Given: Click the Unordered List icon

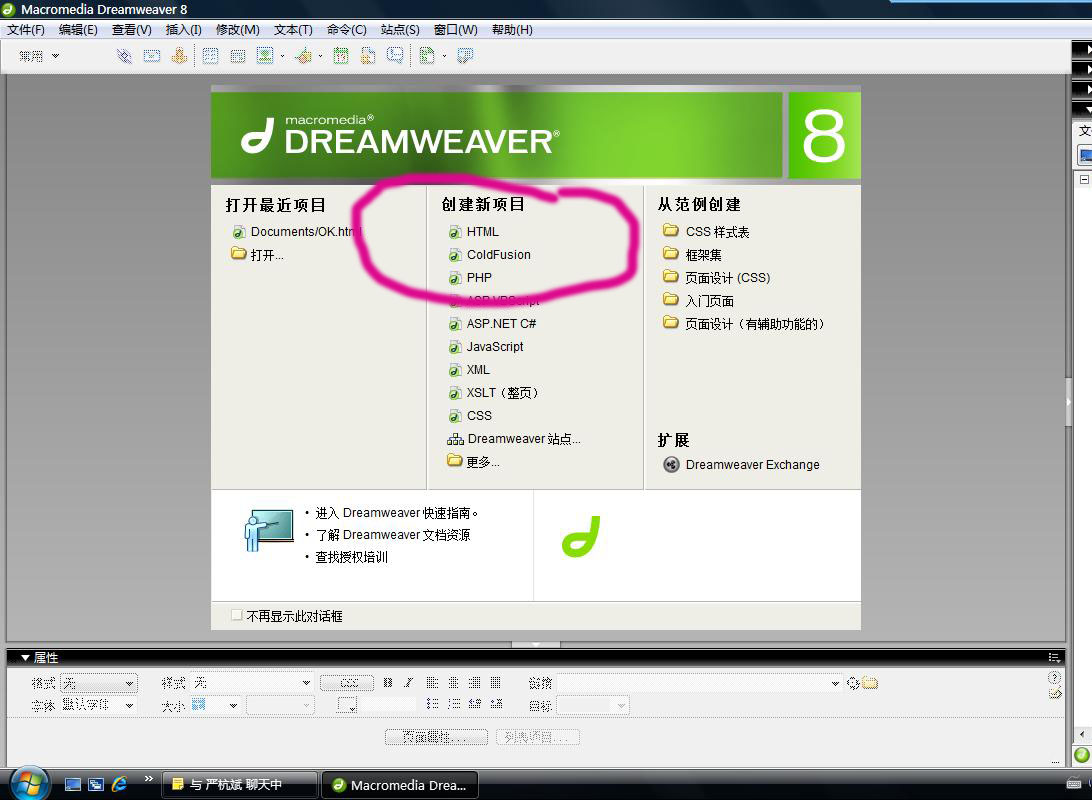Looking at the screenshot, I should [x=432, y=705].
